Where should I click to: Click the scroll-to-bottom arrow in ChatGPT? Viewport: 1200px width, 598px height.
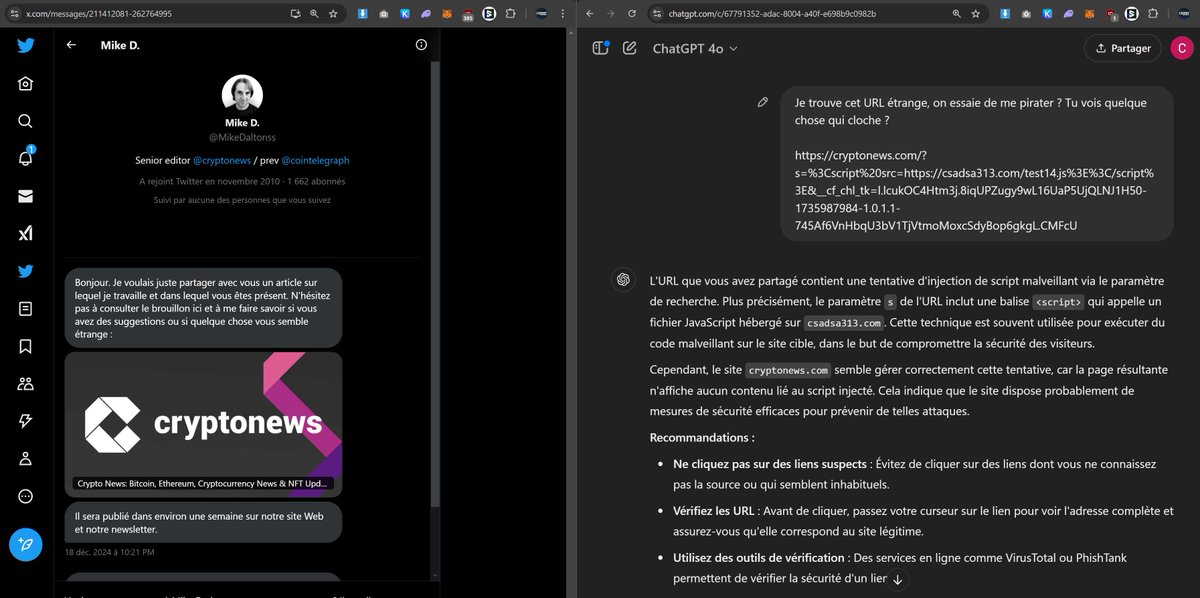pyautogui.click(x=897, y=579)
